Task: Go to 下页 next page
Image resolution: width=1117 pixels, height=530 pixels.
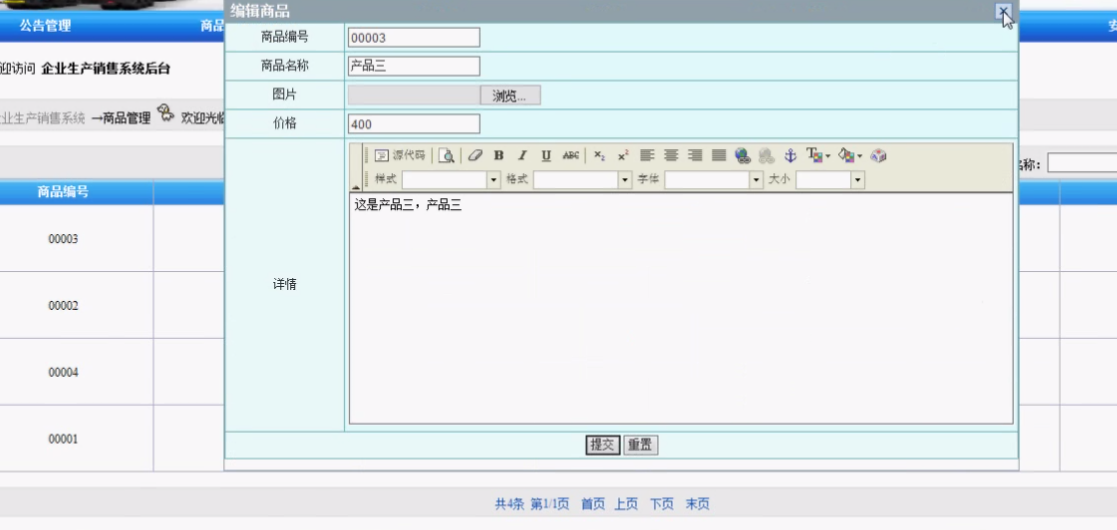Action: pyautogui.click(x=662, y=504)
